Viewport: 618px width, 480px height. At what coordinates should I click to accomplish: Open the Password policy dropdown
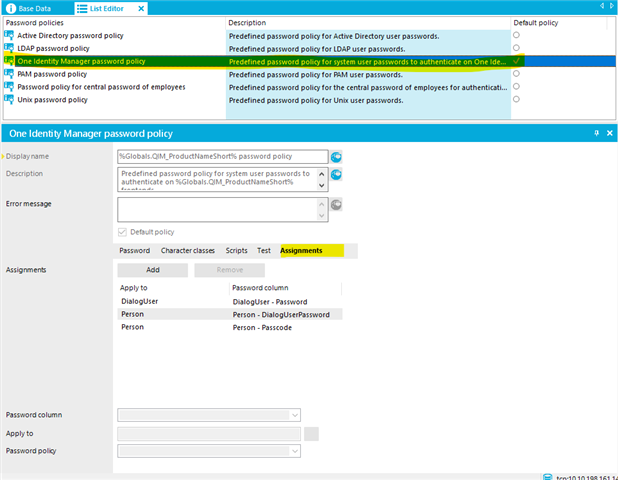pos(295,451)
